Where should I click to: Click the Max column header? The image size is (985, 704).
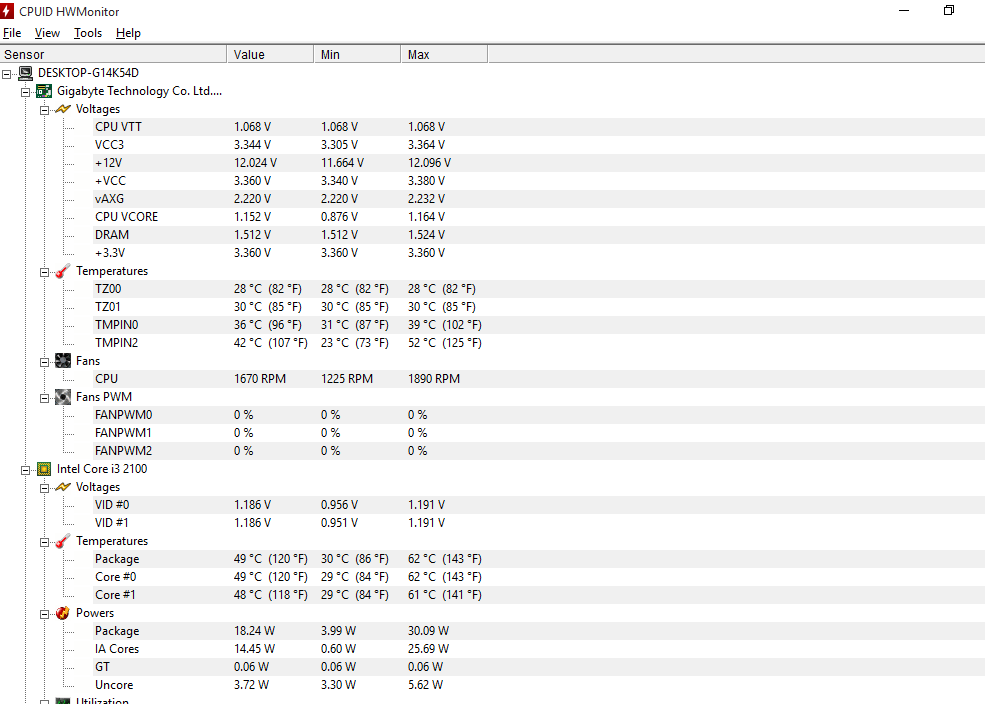click(444, 55)
